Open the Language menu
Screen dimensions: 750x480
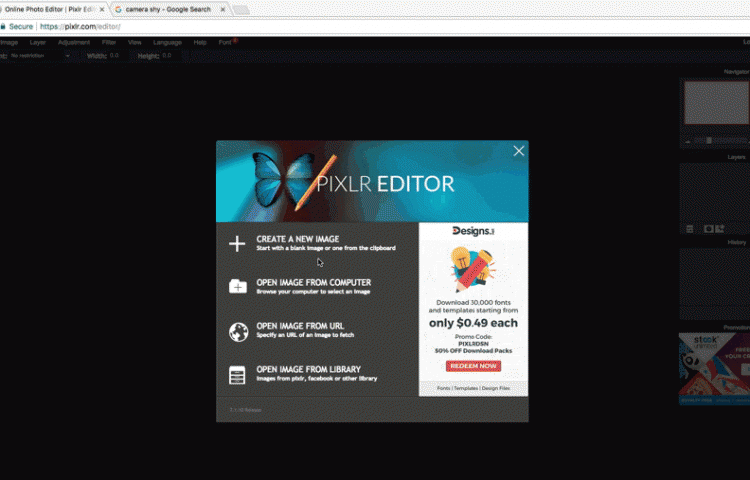click(x=167, y=43)
